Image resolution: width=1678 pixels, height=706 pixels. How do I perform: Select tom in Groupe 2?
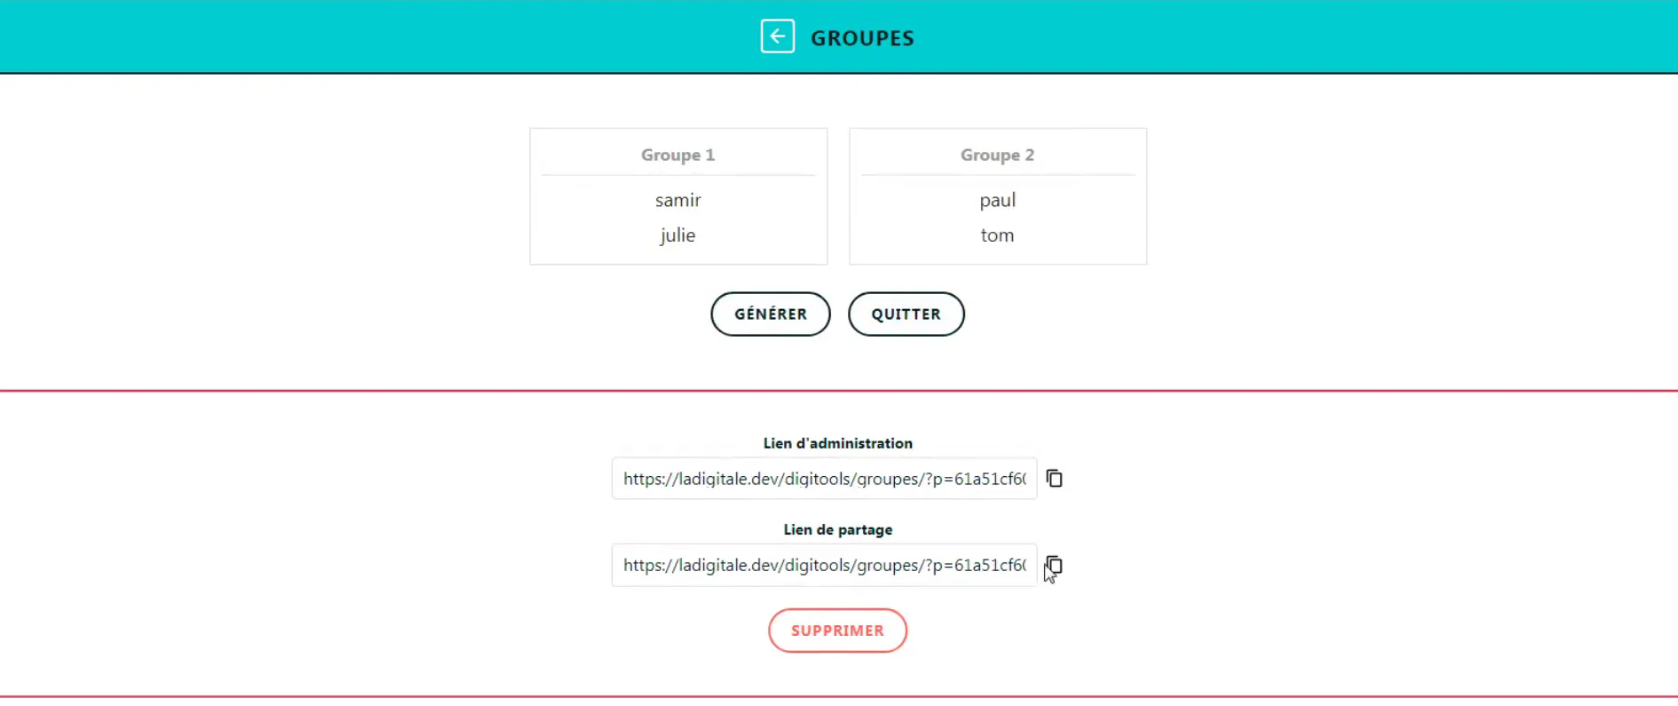coord(997,235)
